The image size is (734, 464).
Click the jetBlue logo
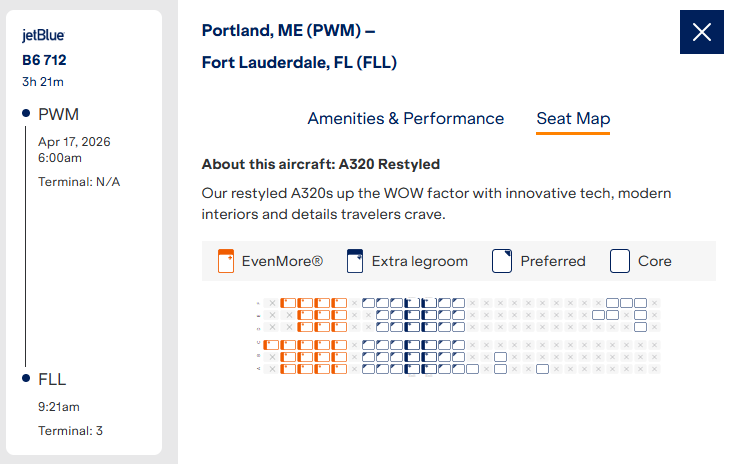point(43,35)
